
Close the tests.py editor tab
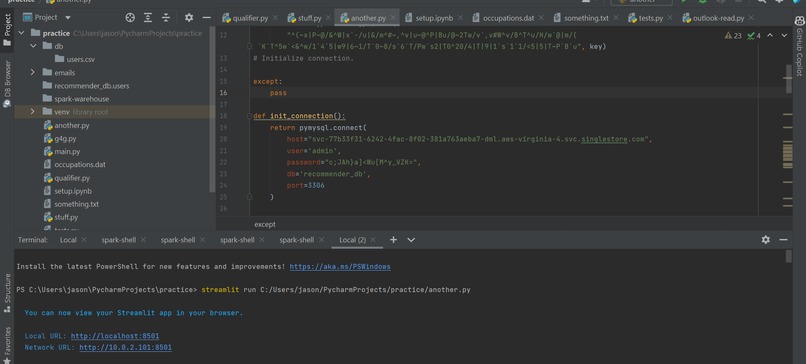coord(670,18)
